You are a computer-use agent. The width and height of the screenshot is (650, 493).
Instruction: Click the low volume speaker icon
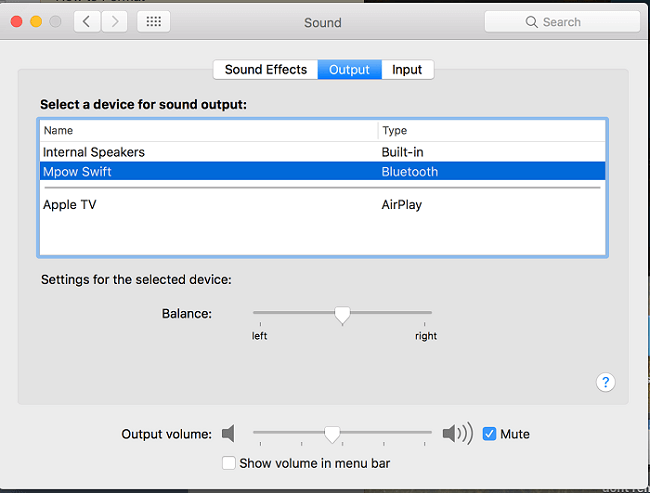(x=228, y=434)
